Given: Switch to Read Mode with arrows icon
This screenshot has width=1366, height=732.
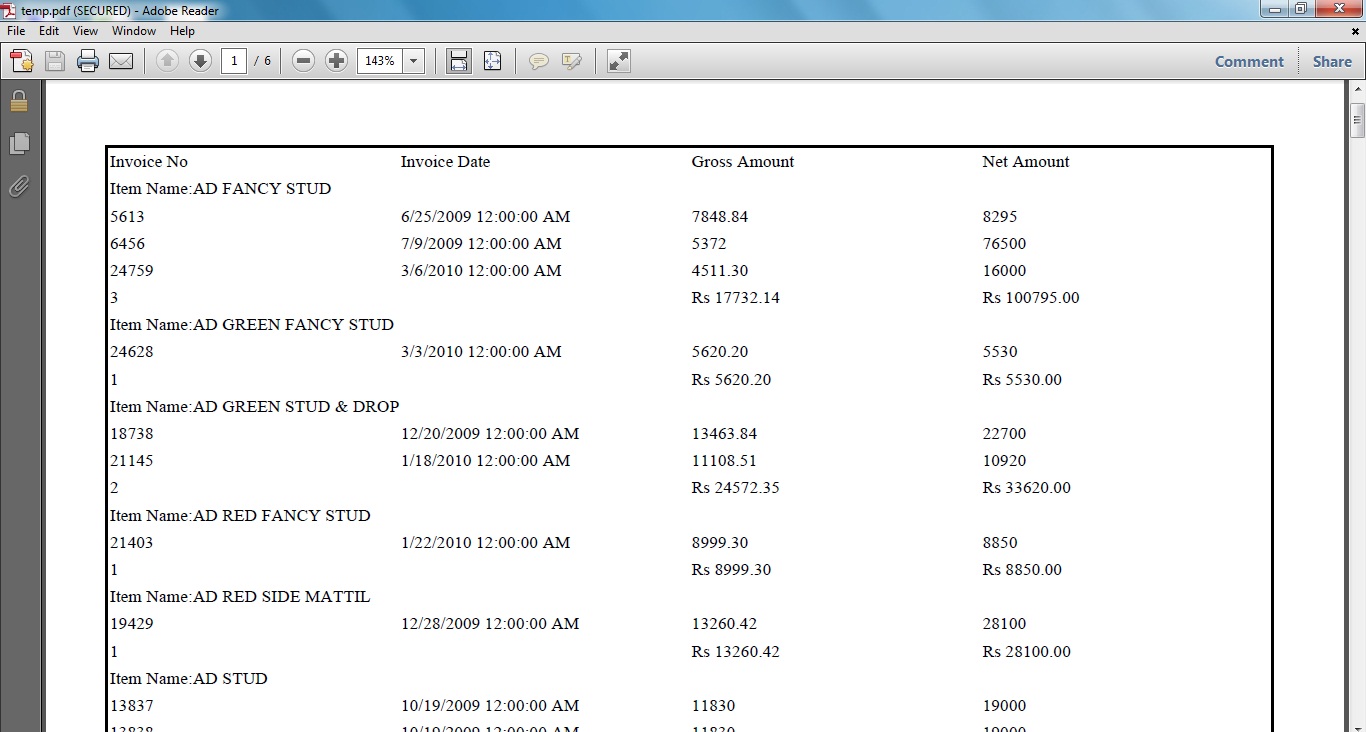Looking at the screenshot, I should click(619, 61).
